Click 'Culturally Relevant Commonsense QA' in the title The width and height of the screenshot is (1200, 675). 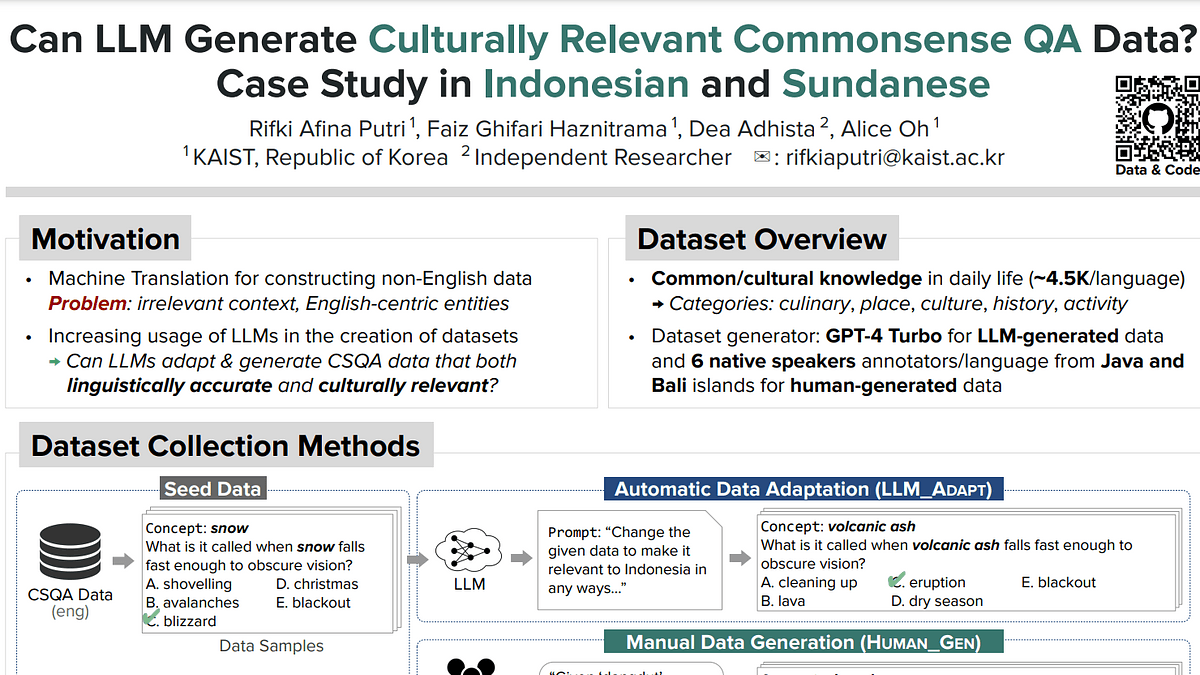pyautogui.click(x=724, y=38)
